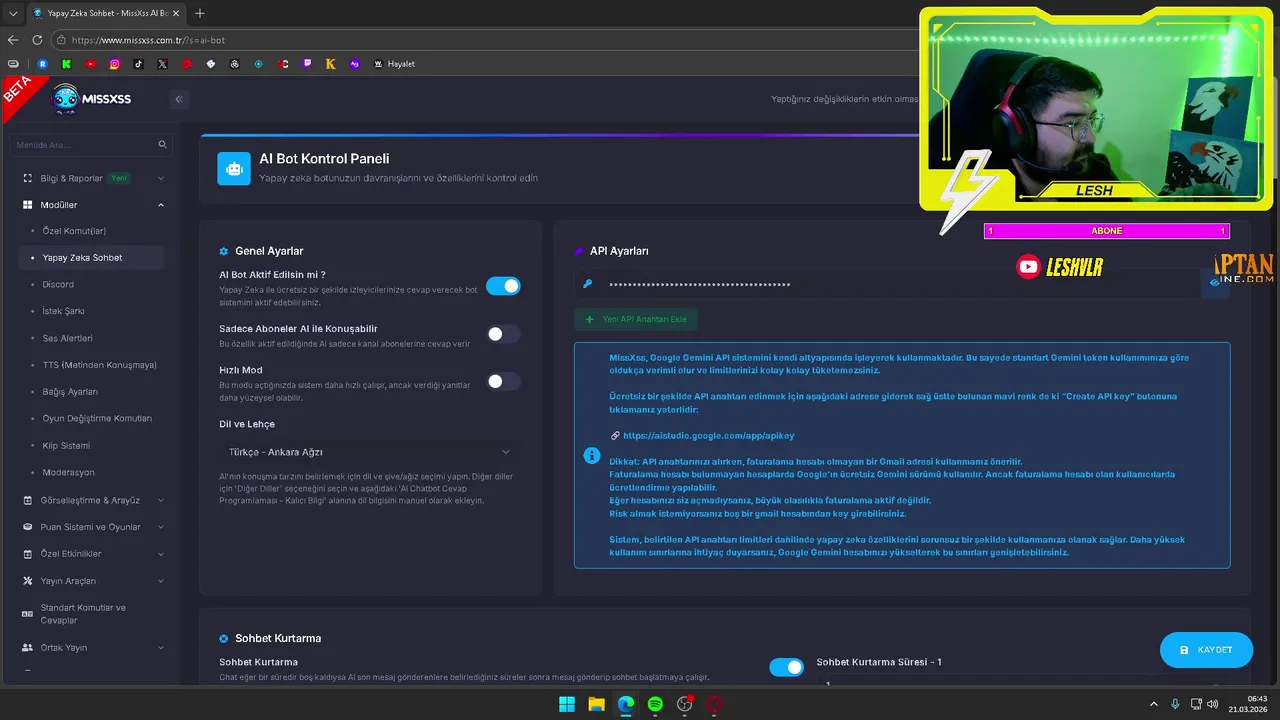Open the X (Twitter) bookmark in the bookmarks bar
Viewport: 1280px width, 720px height.
click(163, 64)
